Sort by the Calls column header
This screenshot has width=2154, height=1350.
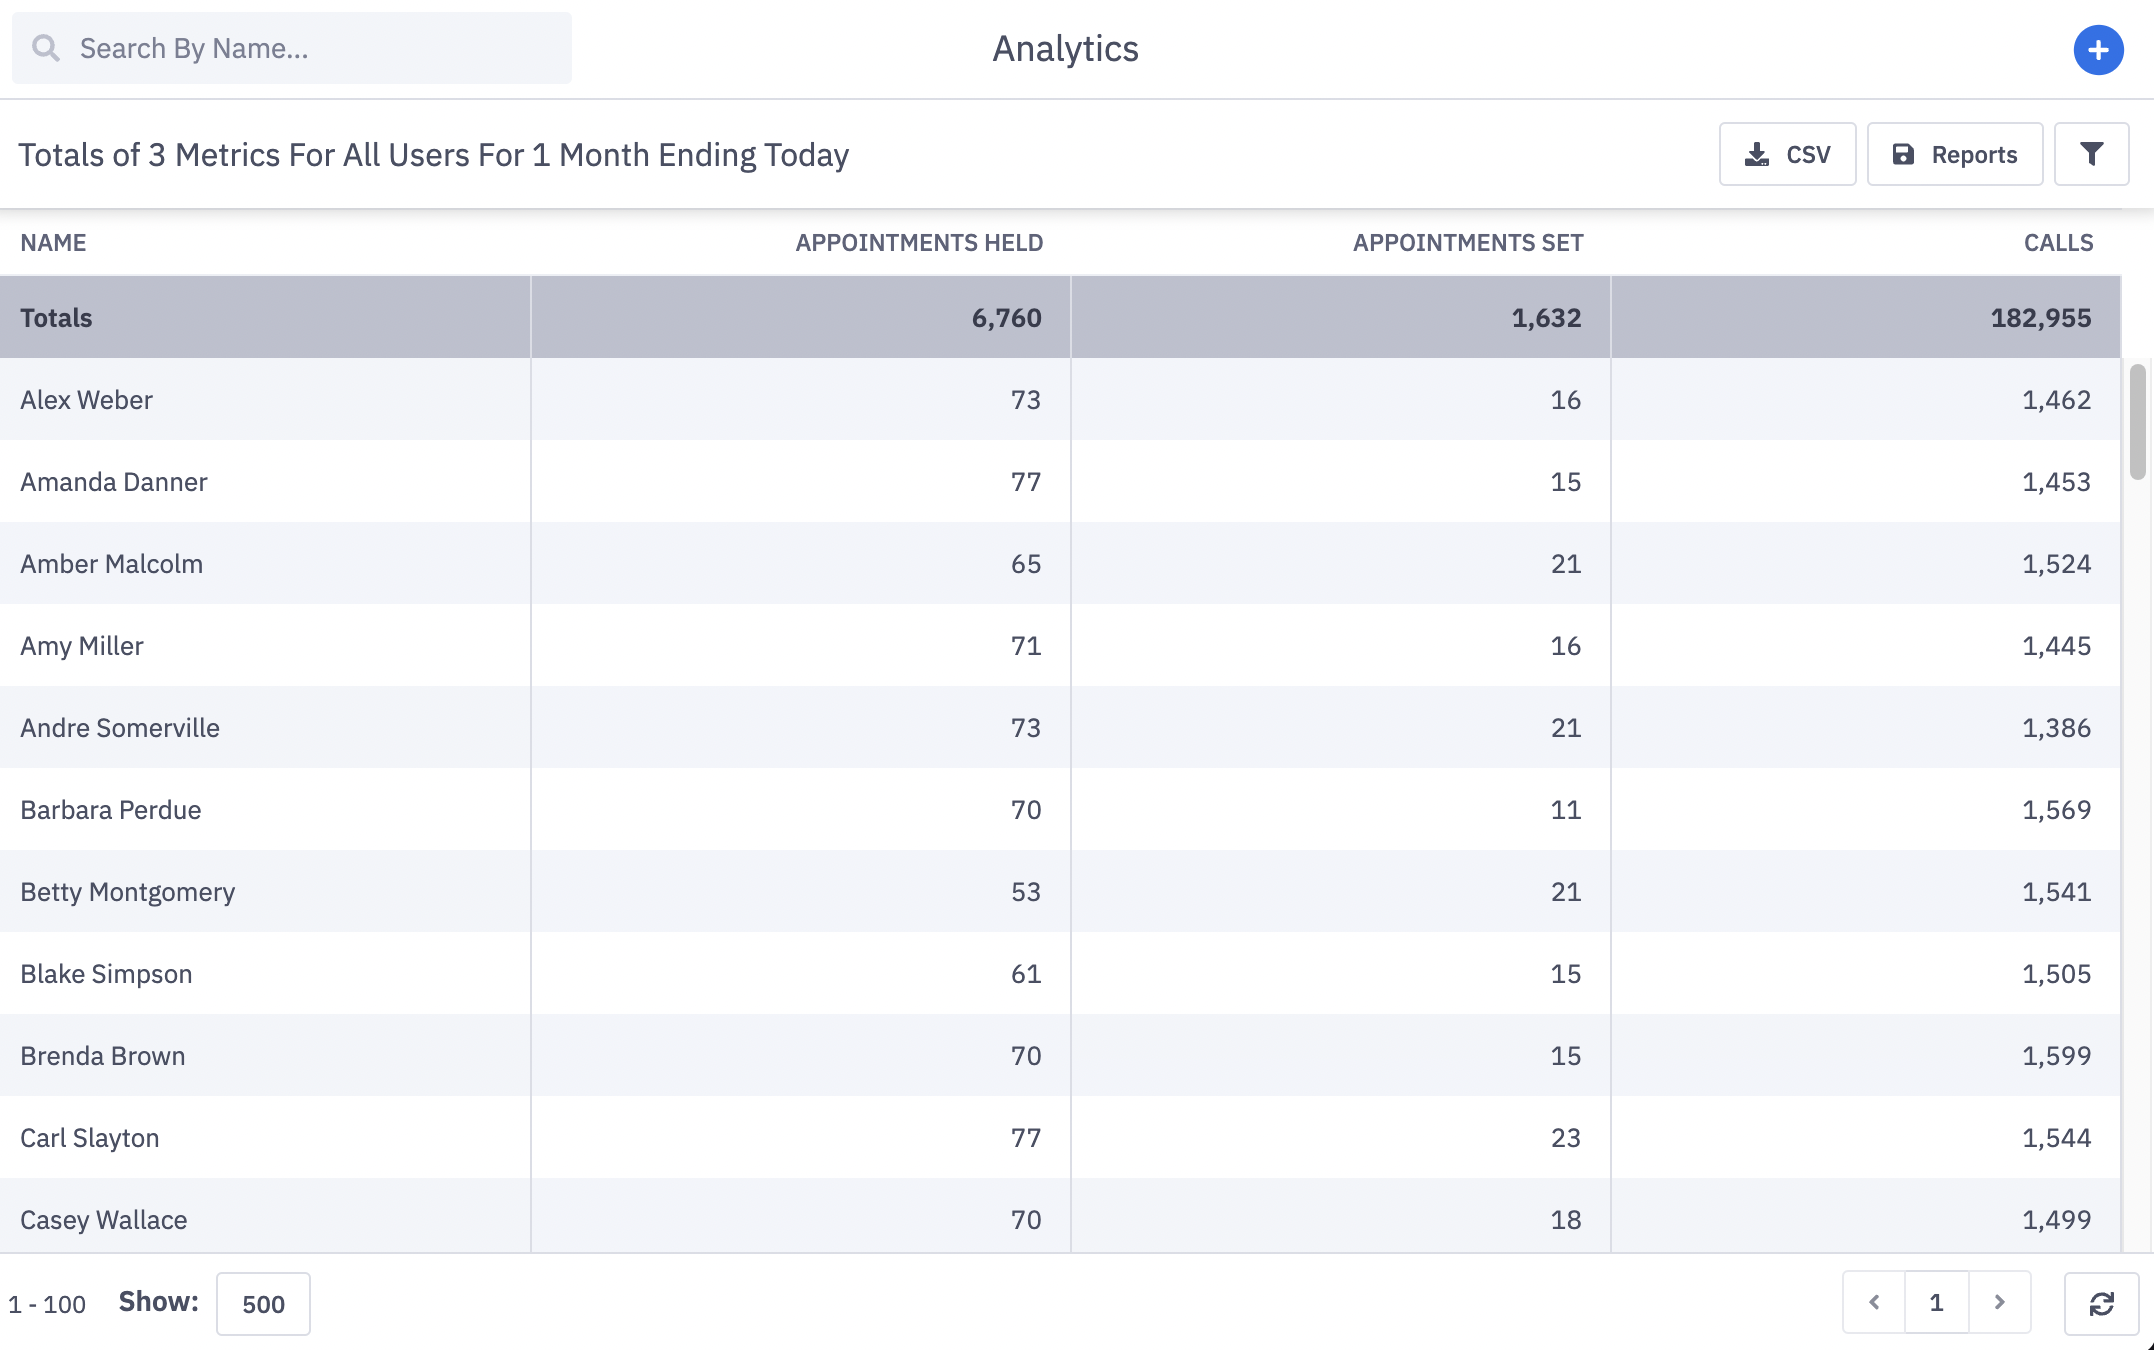[x=2058, y=243]
